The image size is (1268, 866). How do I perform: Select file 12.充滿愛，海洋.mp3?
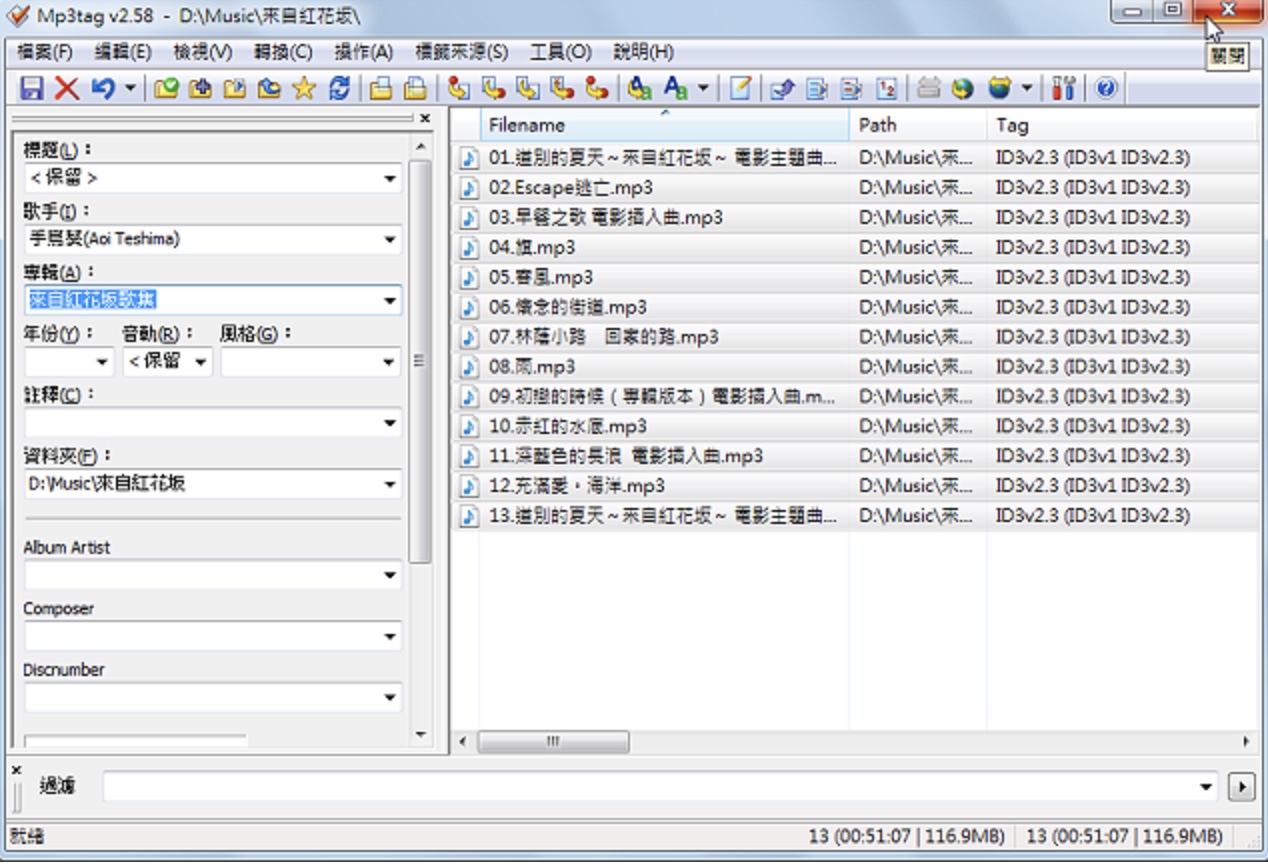point(576,487)
